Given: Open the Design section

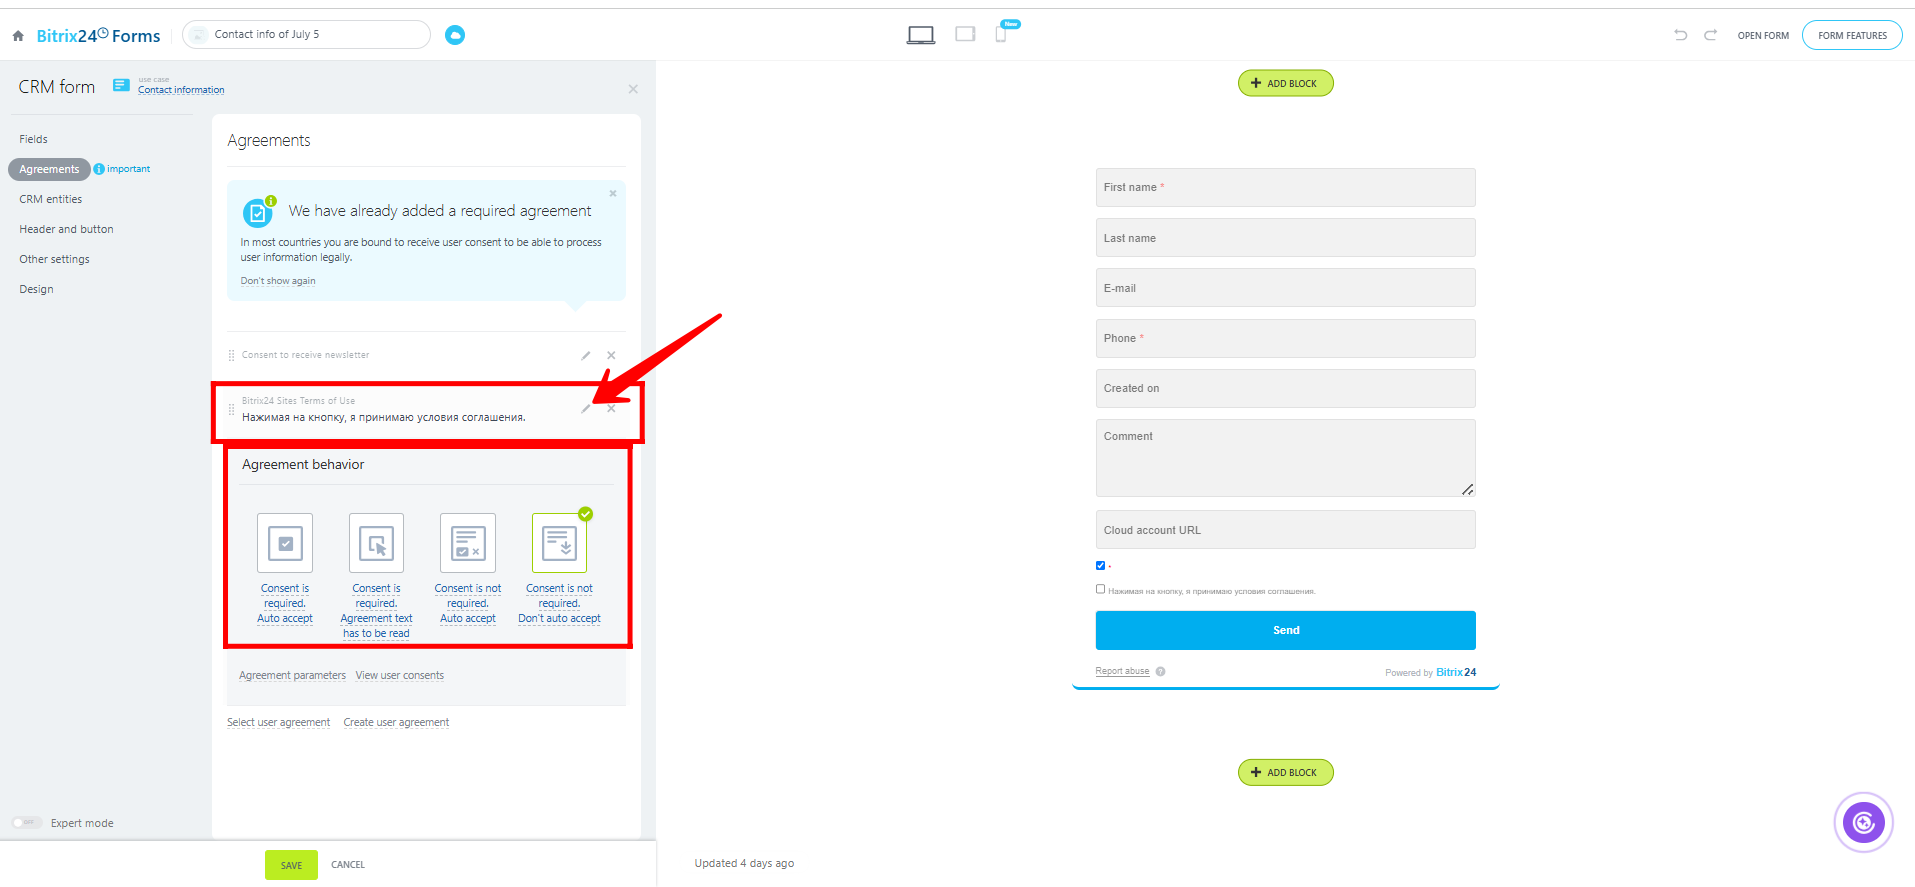Looking at the screenshot, I should [36, 289].
